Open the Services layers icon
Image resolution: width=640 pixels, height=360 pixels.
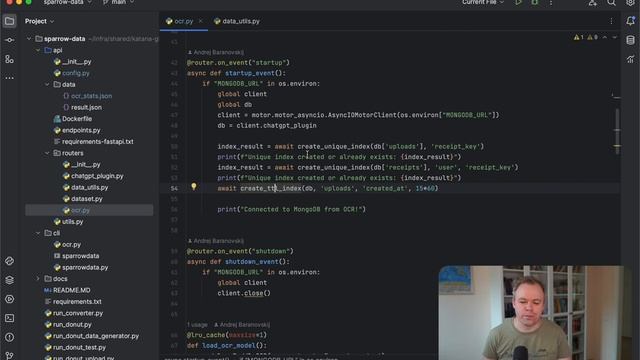click(9, 280)
